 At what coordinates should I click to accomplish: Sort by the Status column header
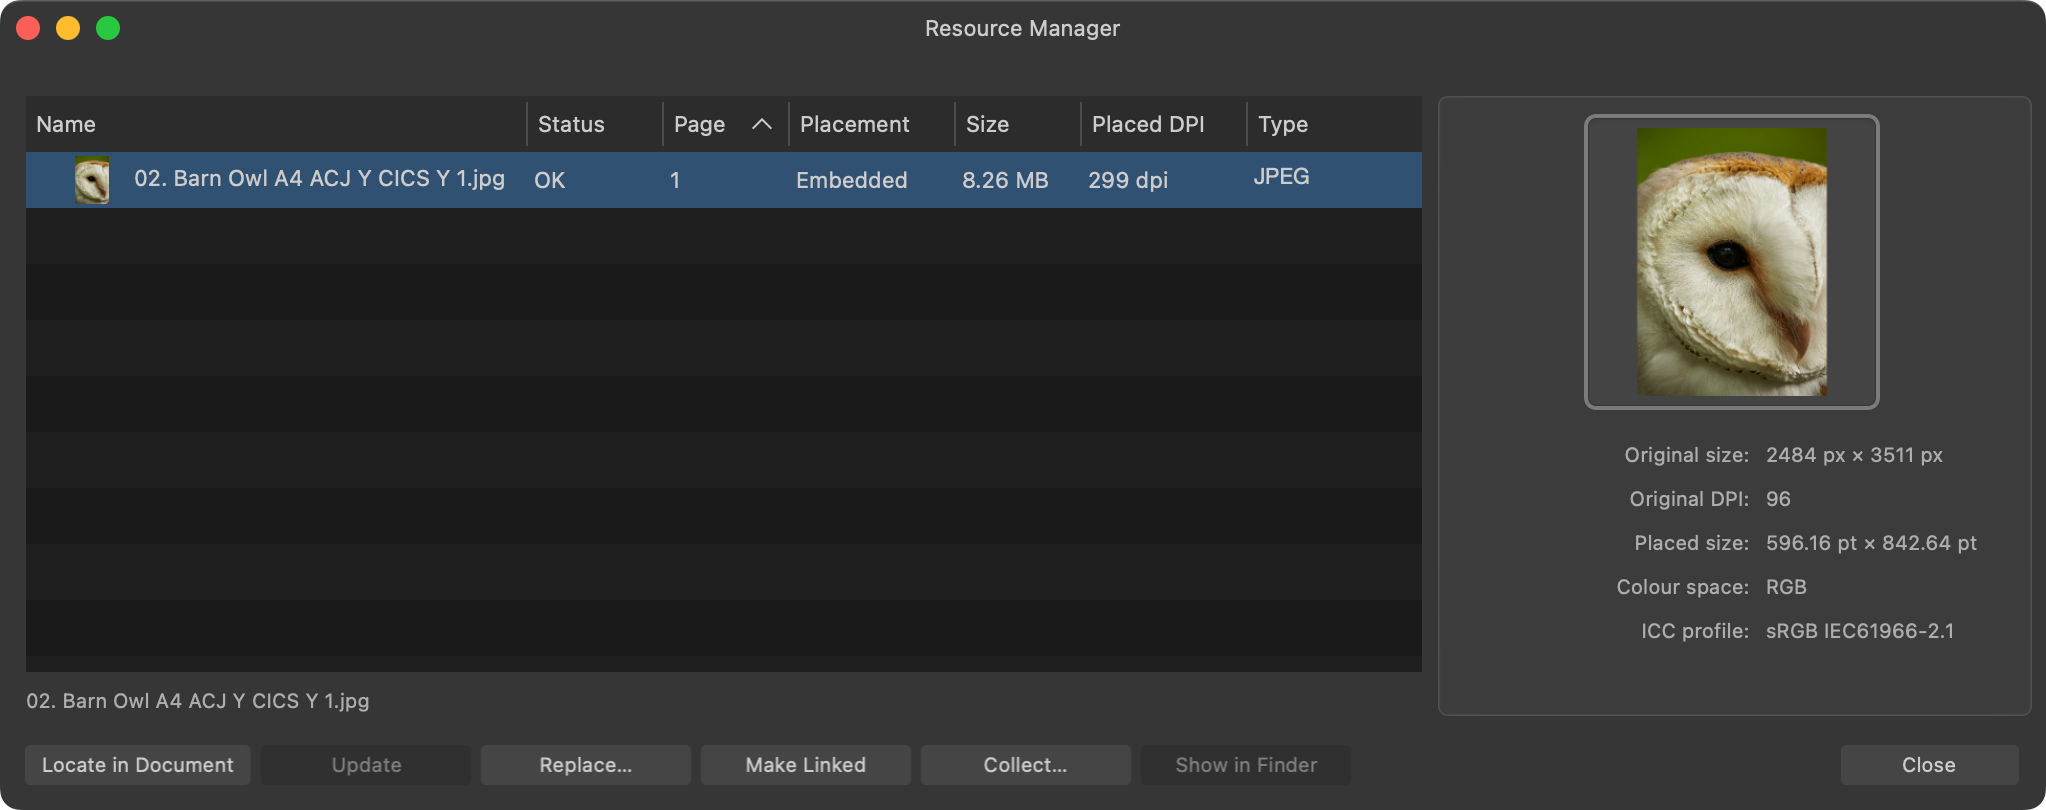pyautogui.click(x=595, y=124)
